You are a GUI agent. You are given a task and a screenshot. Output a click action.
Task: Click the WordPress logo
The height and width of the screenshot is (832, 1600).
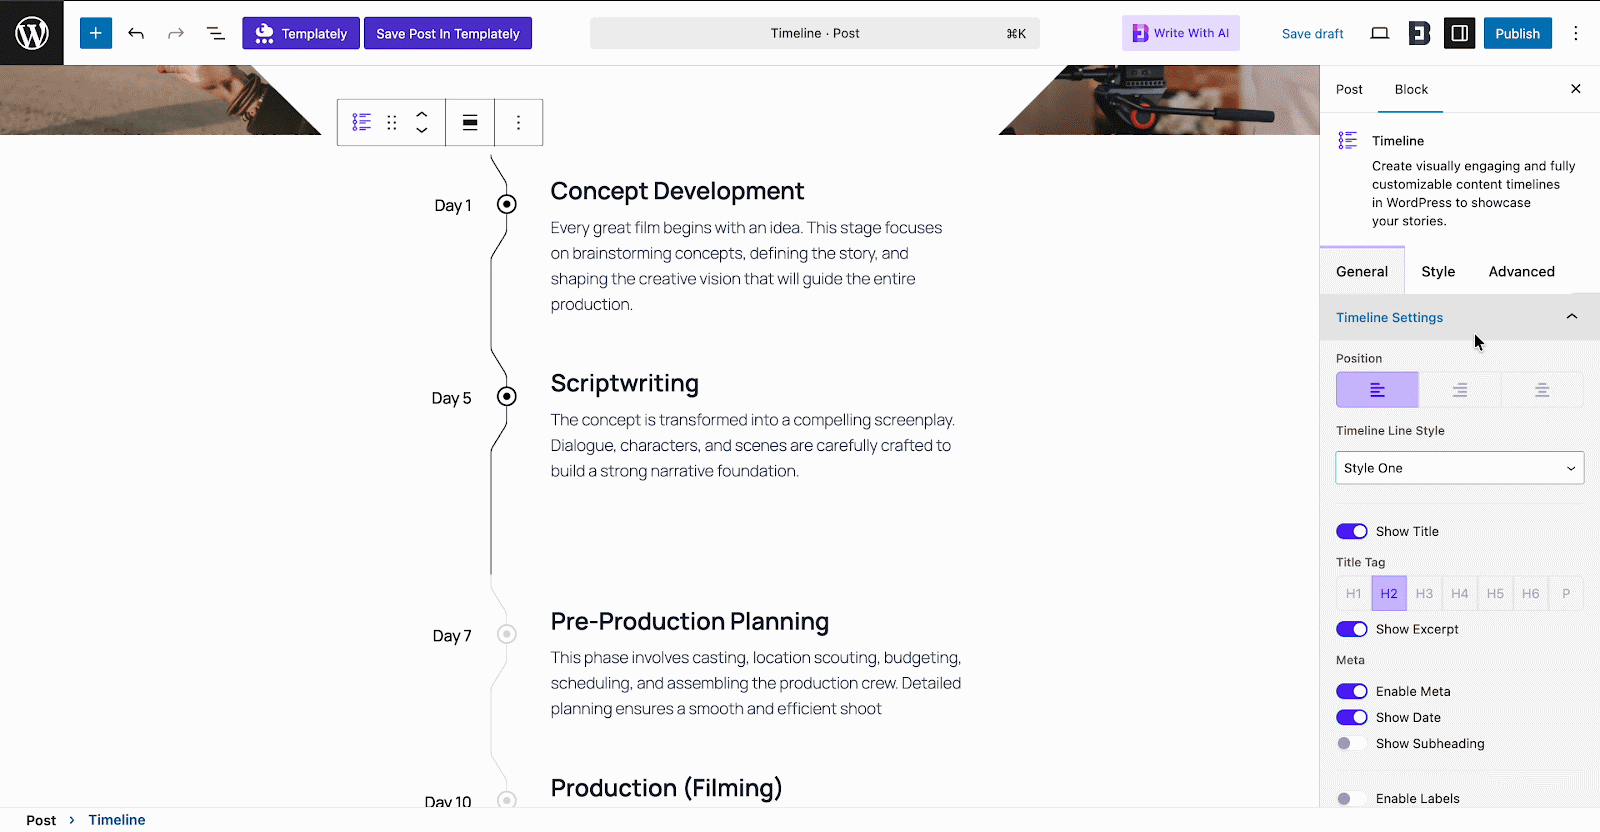click(x=31, y=32)
